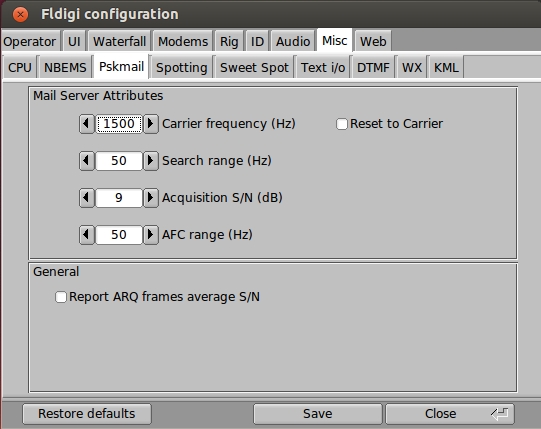Increase Search range with right arrow
The height and width of the screenshot is (429, 541).
coord(151,160)
